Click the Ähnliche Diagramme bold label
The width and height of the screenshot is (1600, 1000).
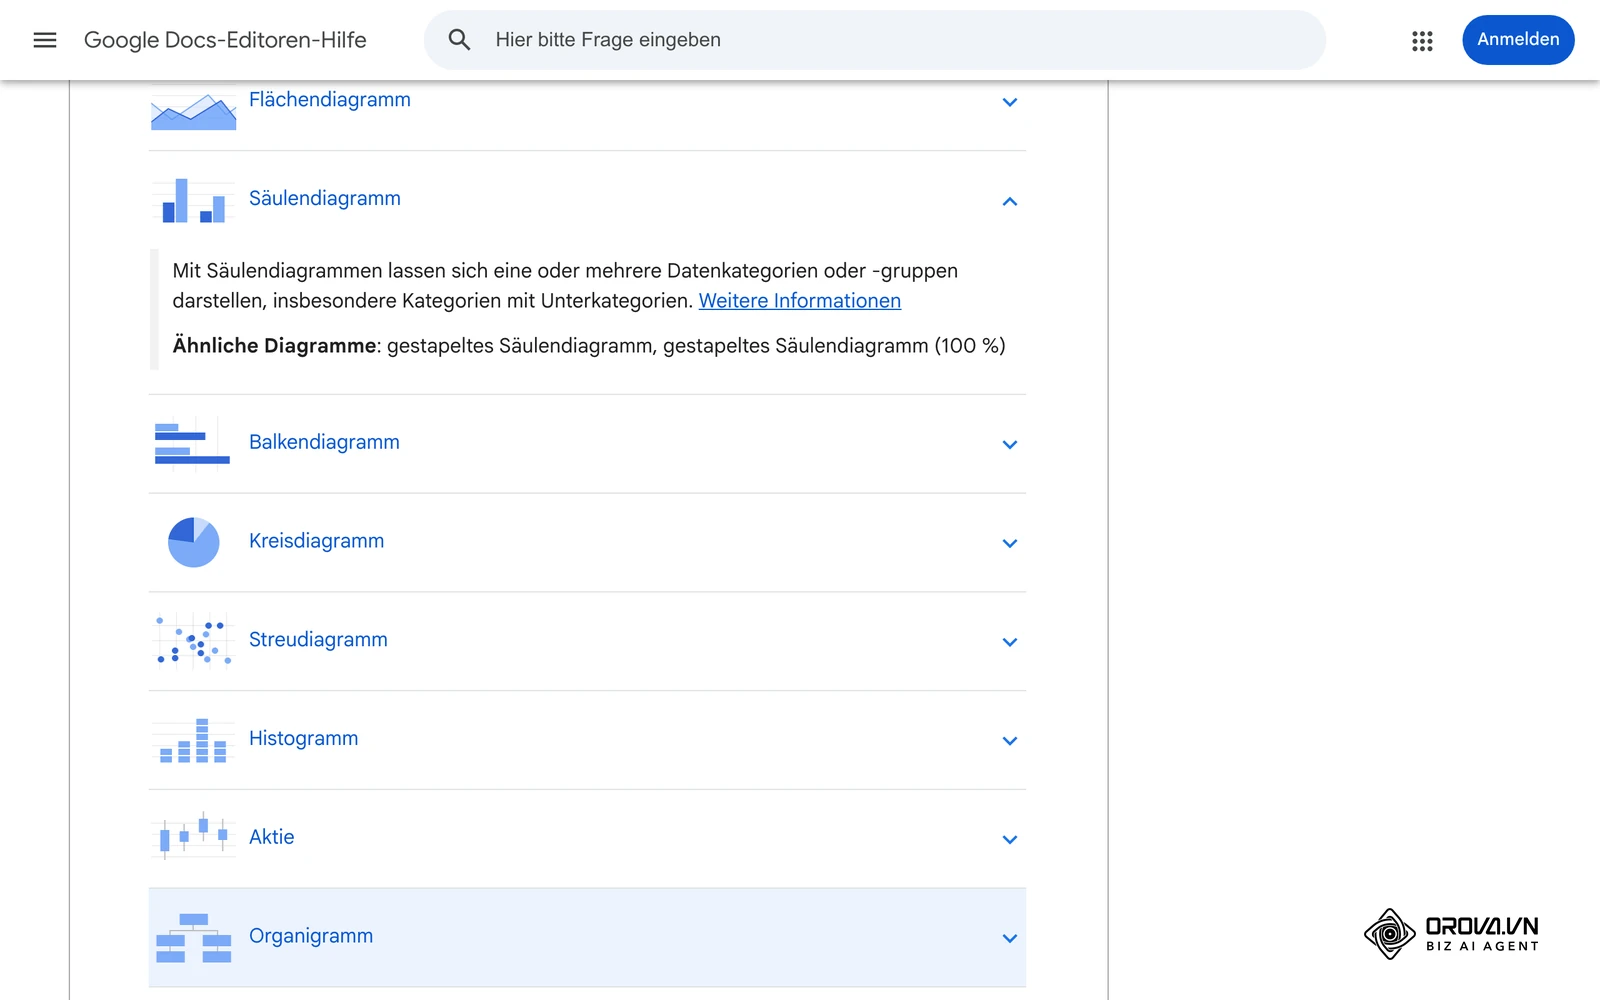coord(275,346)
